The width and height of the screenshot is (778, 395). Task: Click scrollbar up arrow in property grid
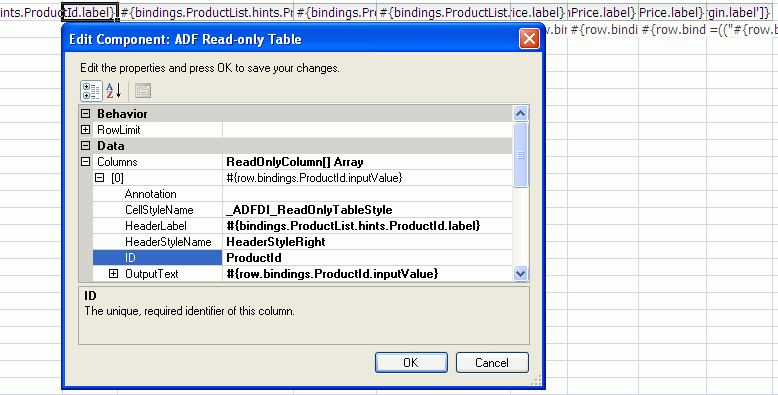[520, 114]
